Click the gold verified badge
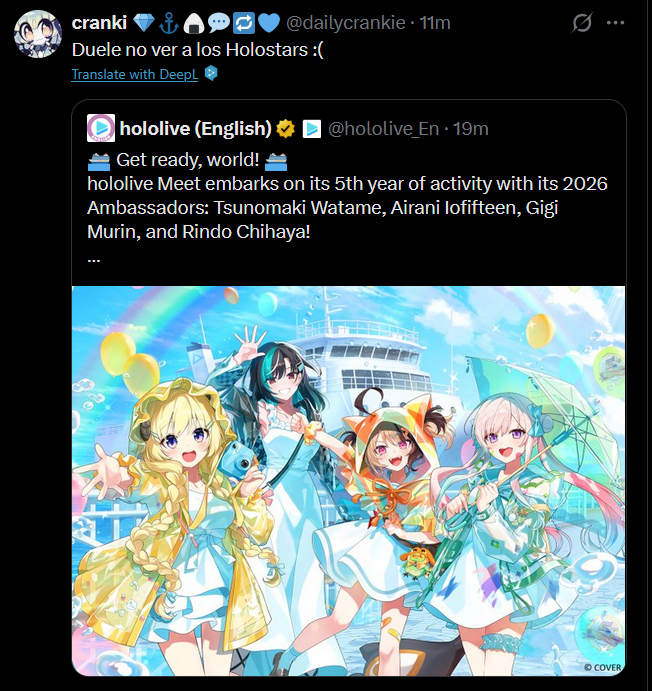This screenshot has width=652, height=691. (285, 129)
